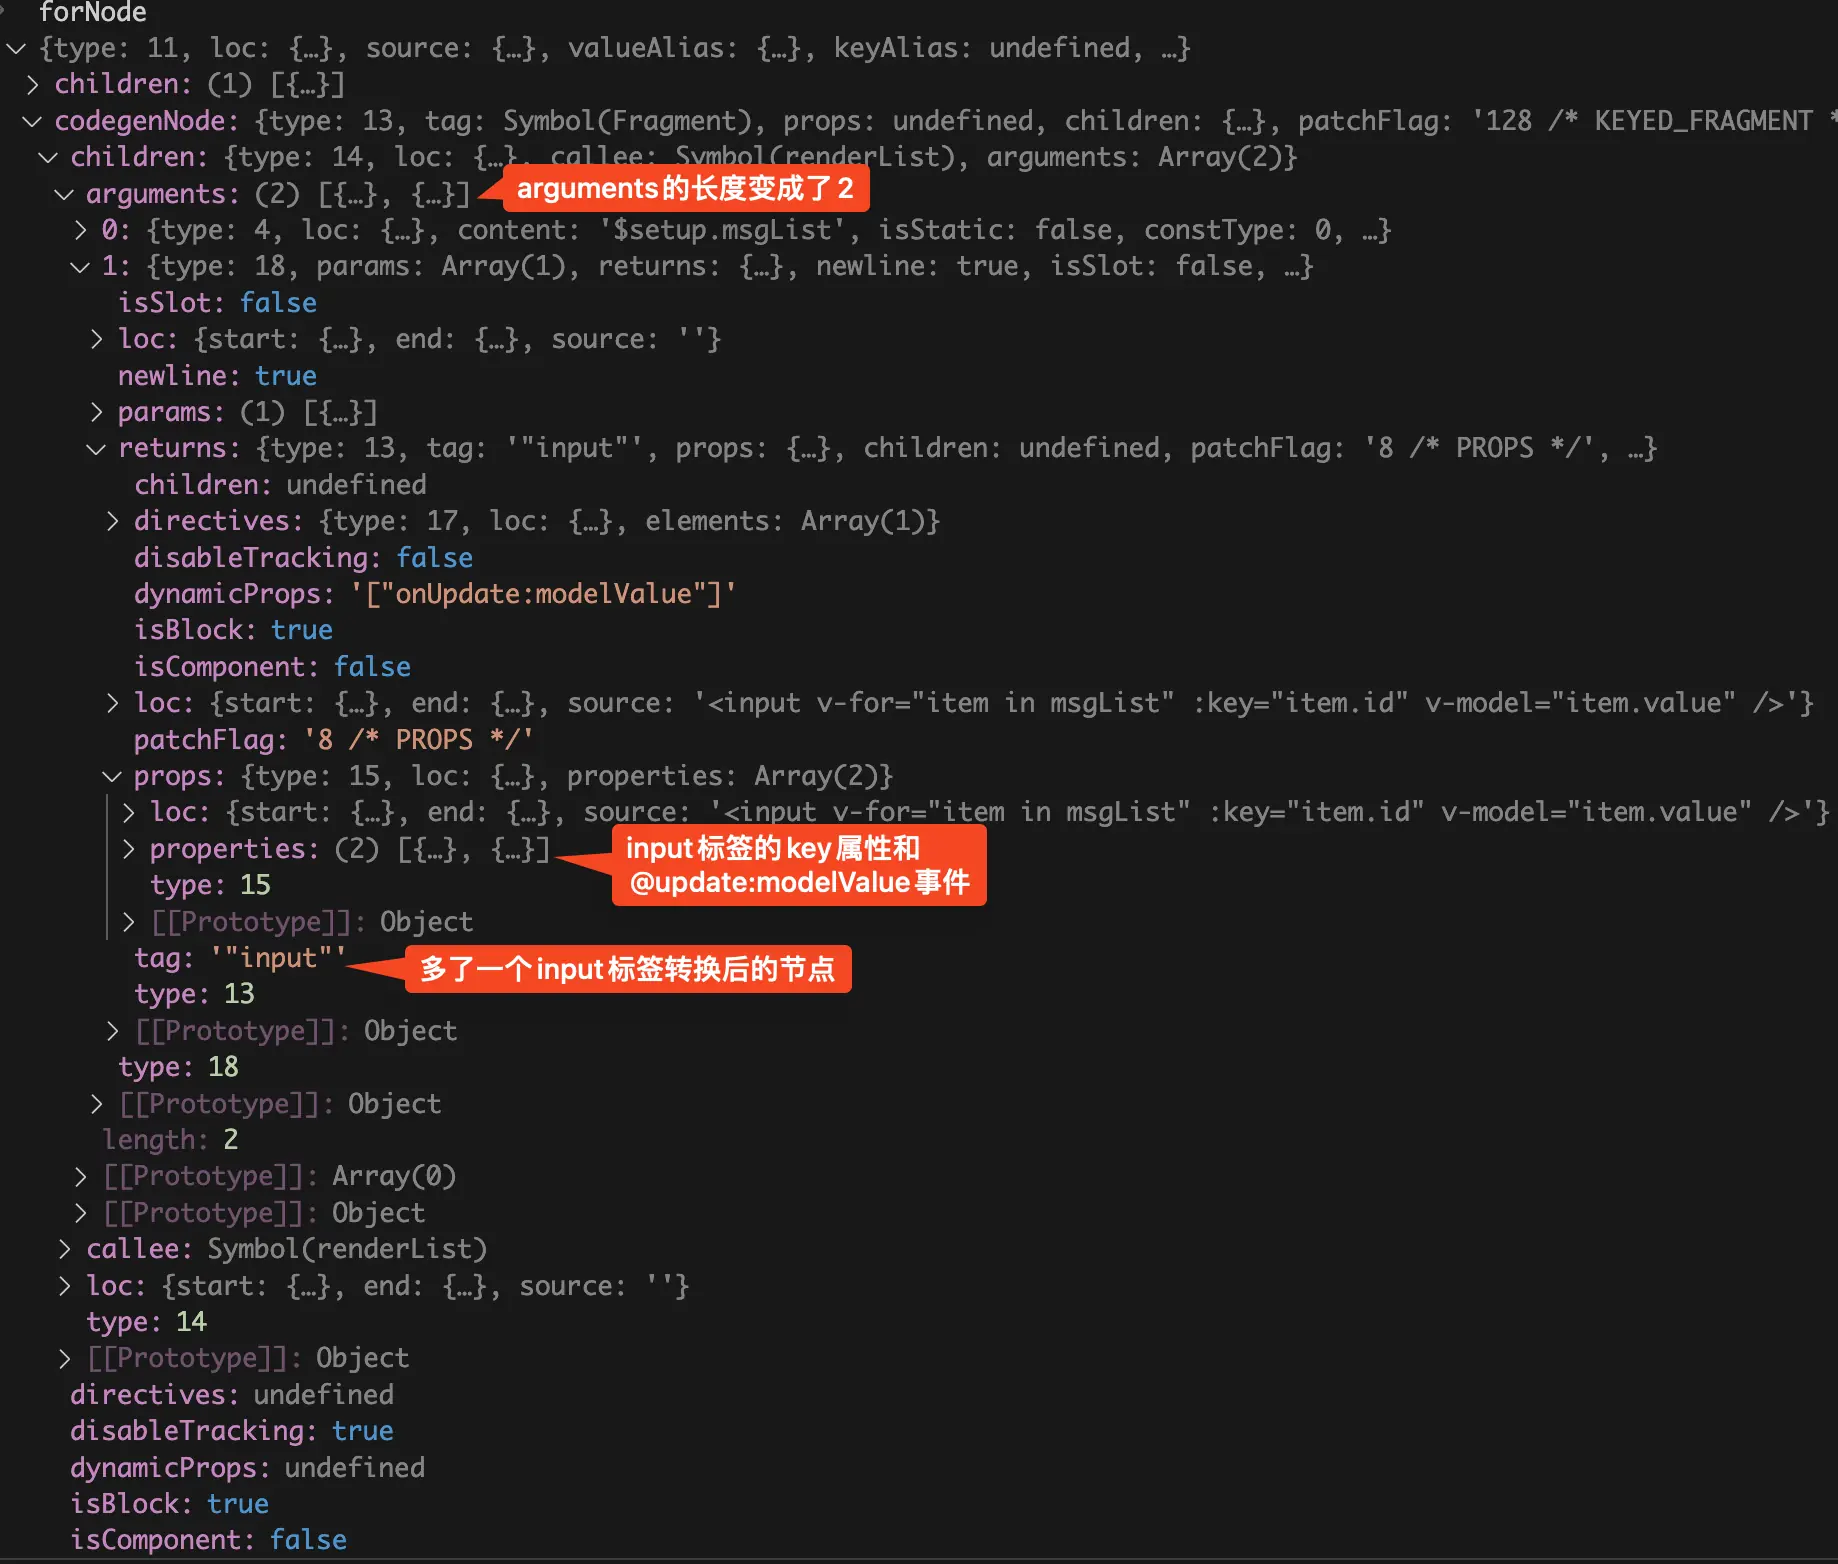Screen dimensions: 1838x1564
Task: Click the red @update:modelValue annotation callout
Action: pos(798,865)
